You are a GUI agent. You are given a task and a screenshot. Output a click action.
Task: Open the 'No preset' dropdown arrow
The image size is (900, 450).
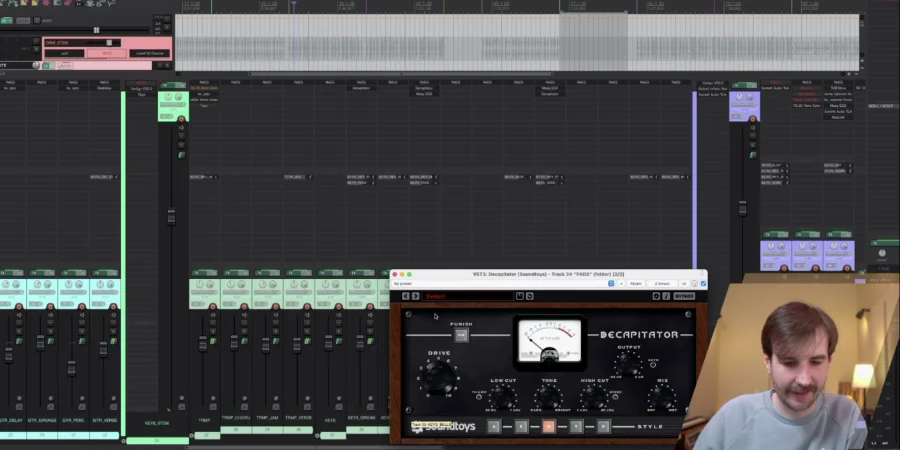[x=611, y=284]
